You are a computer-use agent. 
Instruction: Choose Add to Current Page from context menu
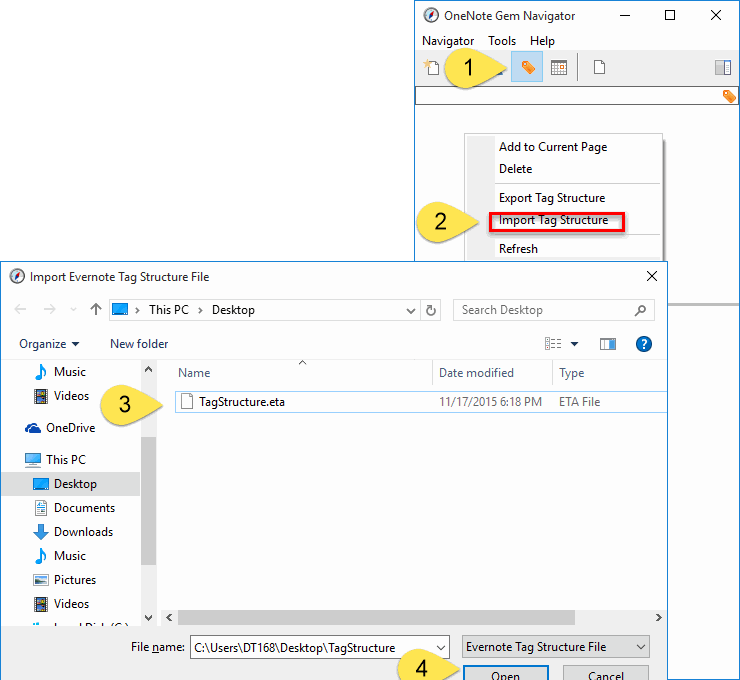[553, 147]
